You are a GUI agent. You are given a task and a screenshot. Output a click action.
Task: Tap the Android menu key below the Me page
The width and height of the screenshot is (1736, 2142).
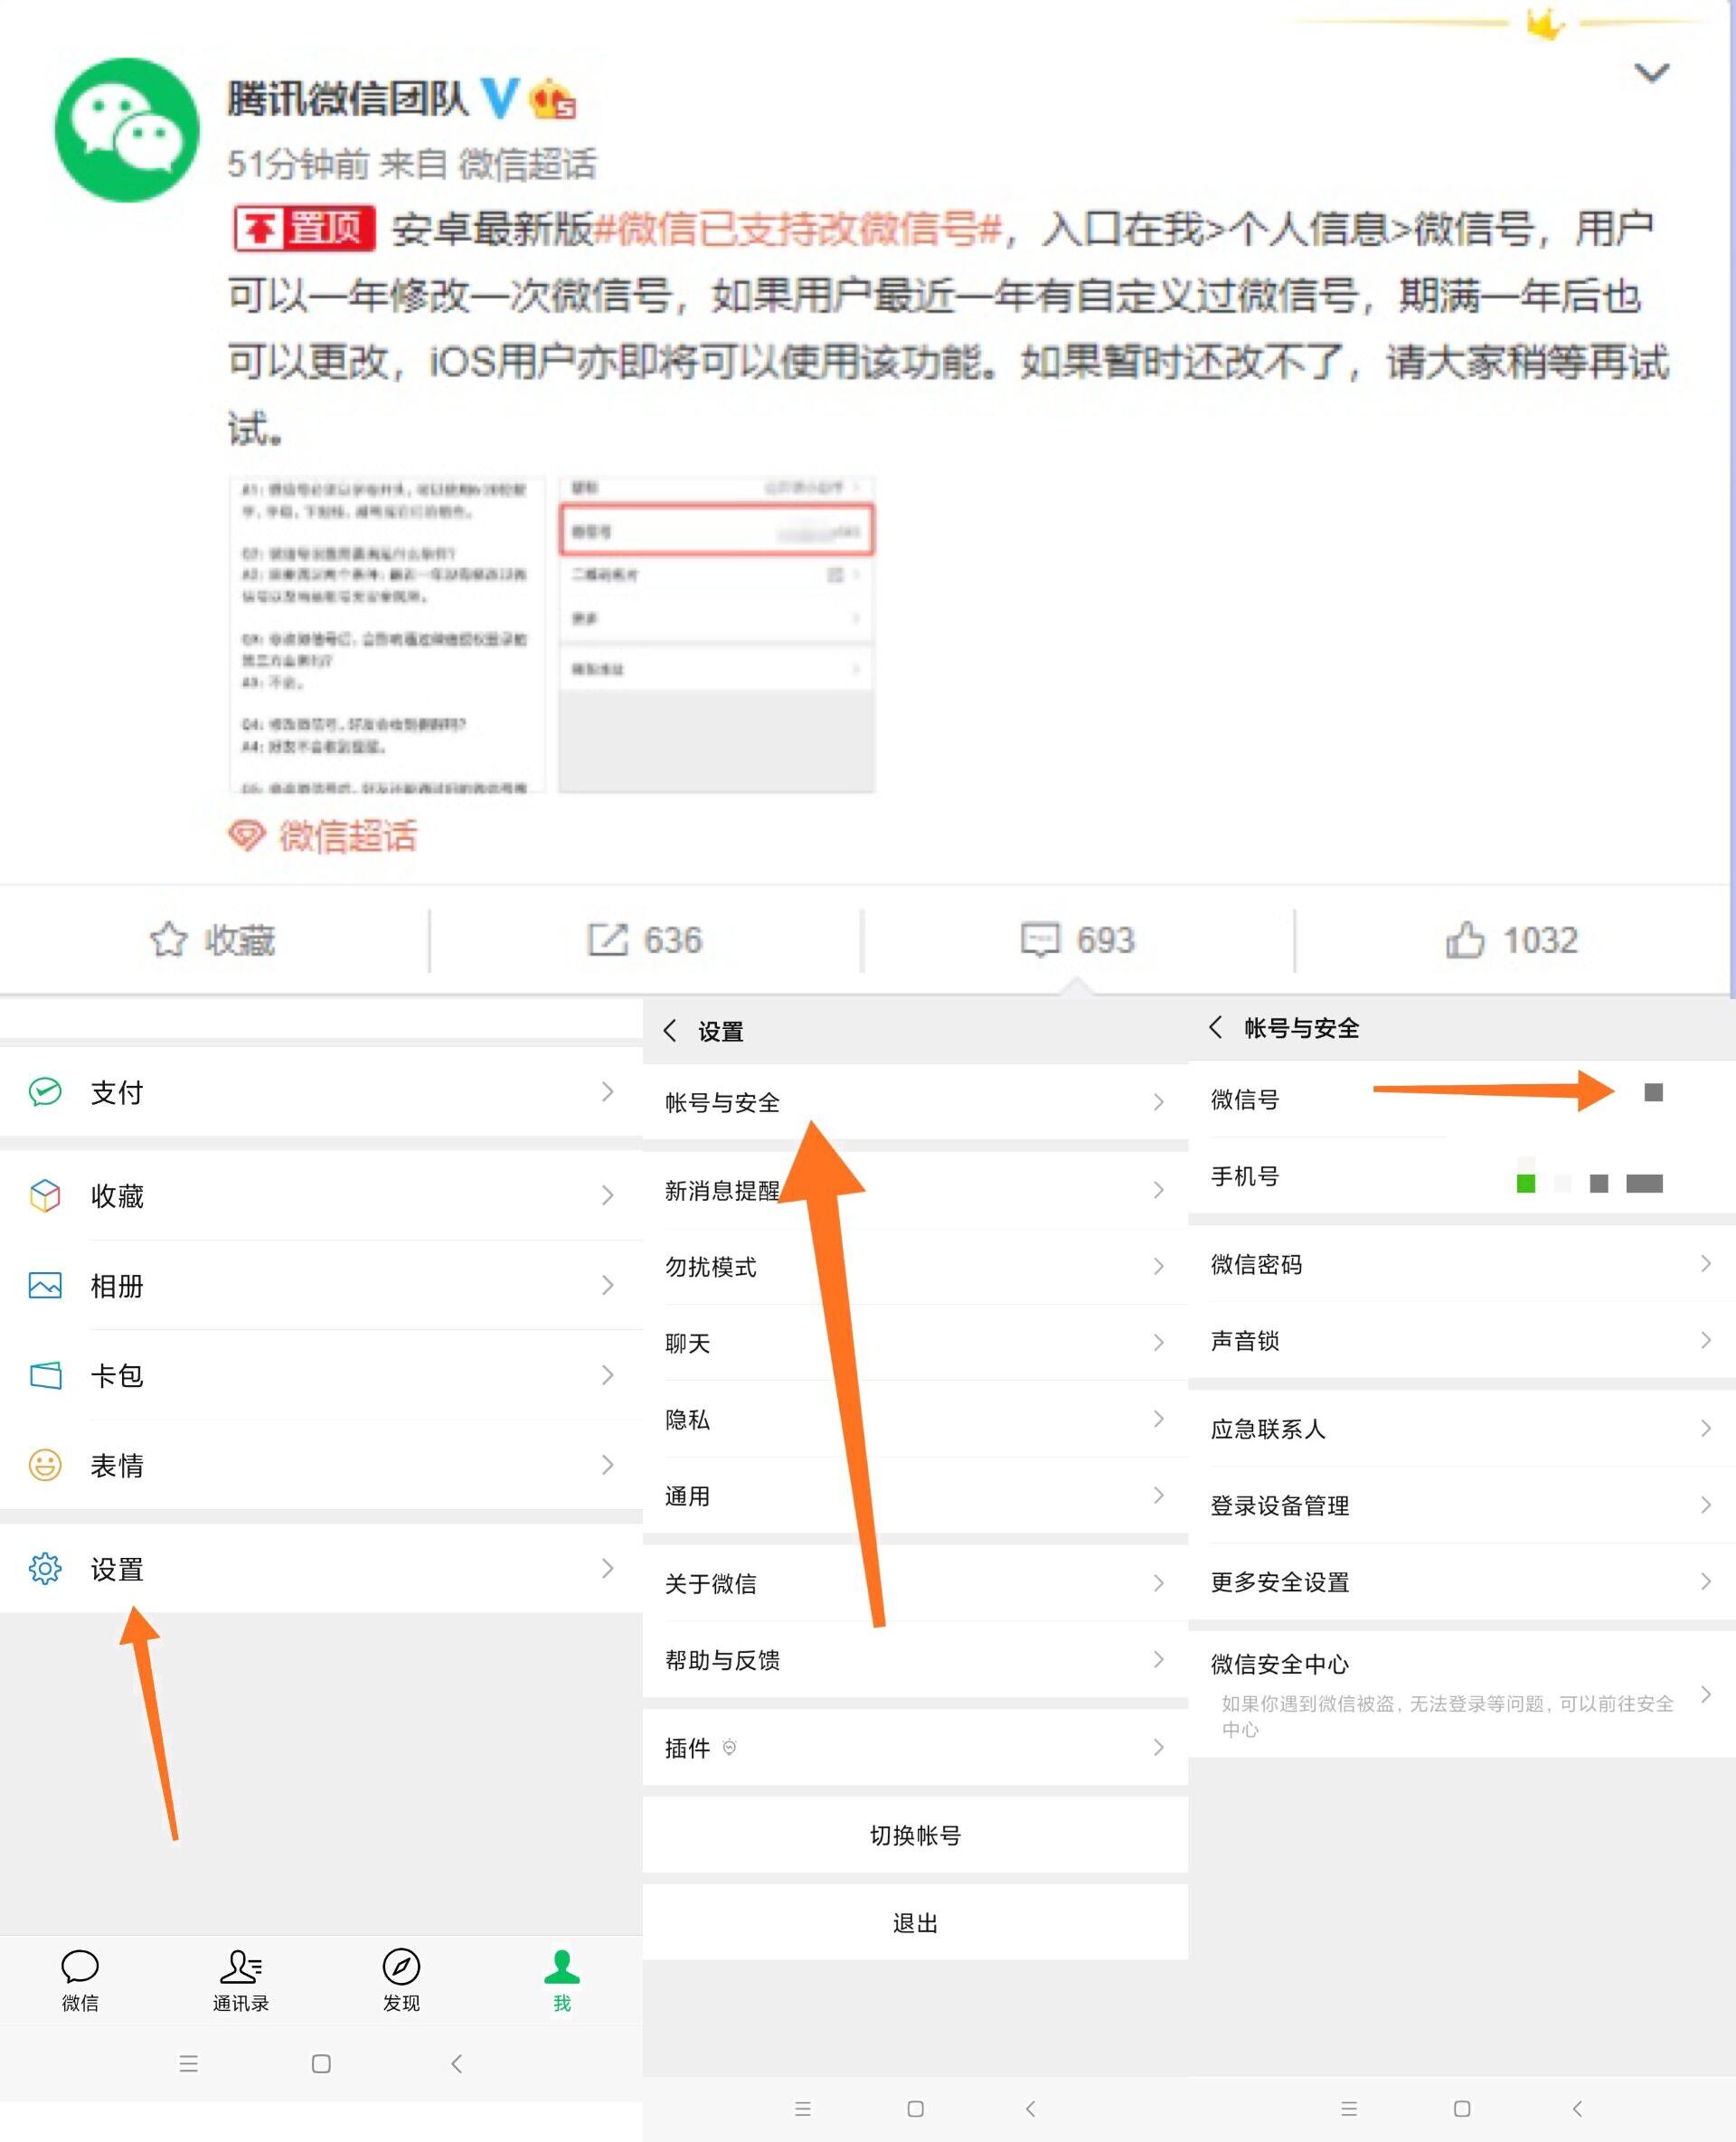click(x=188, y=2064)
